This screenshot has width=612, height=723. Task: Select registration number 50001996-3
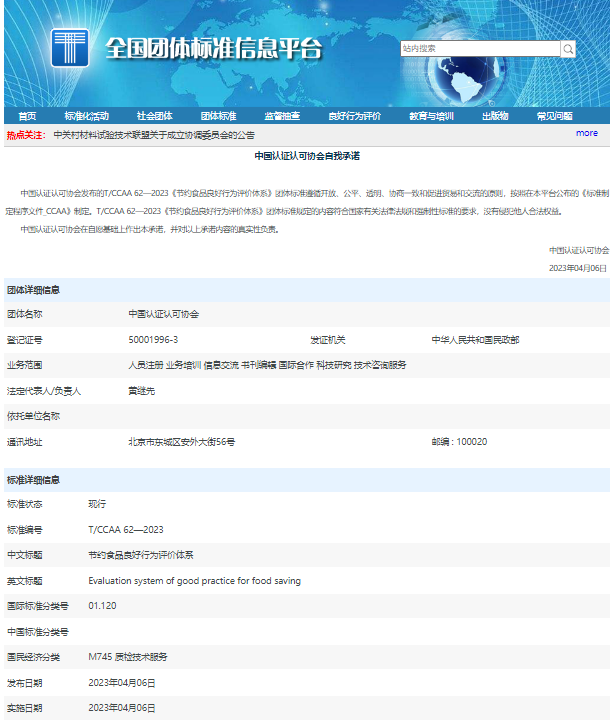coord(153,340)
